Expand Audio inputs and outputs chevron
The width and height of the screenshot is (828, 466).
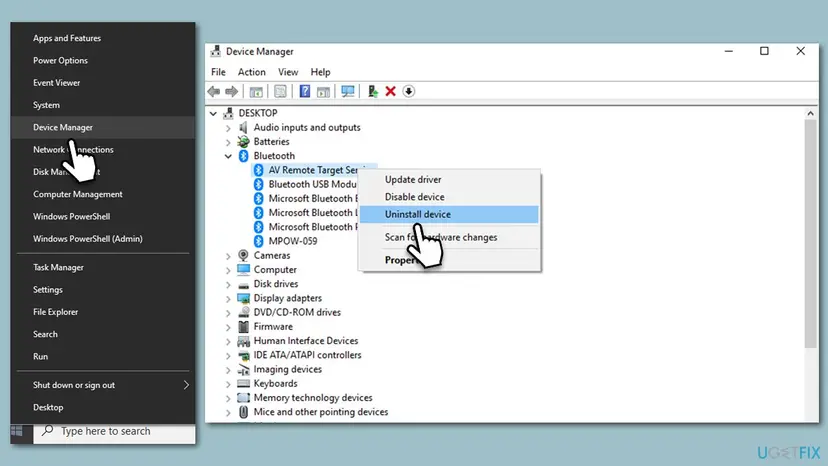click(228, 128)
